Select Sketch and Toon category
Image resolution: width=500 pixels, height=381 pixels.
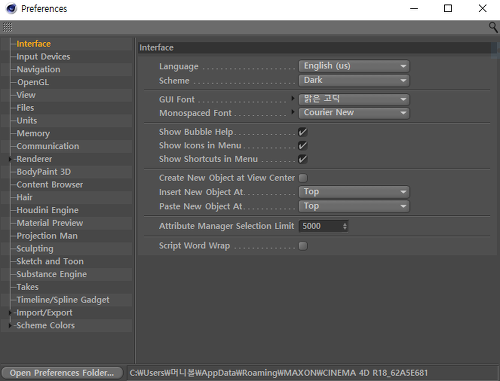[x=50, y=261]
